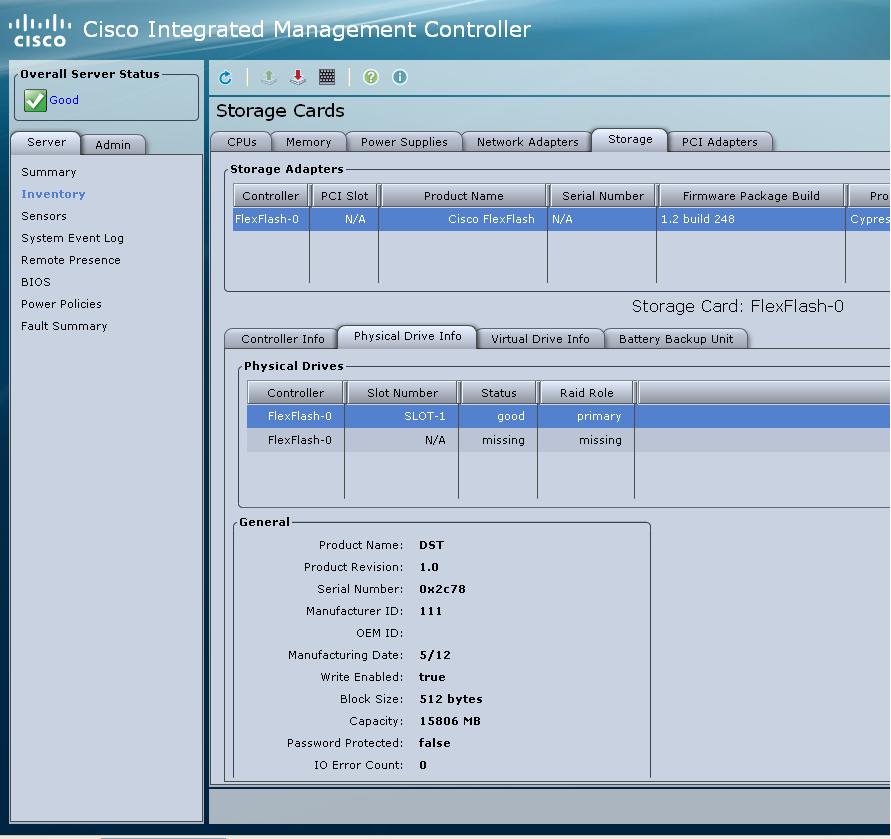Select the SLOT-1 physical drive row

568,417
